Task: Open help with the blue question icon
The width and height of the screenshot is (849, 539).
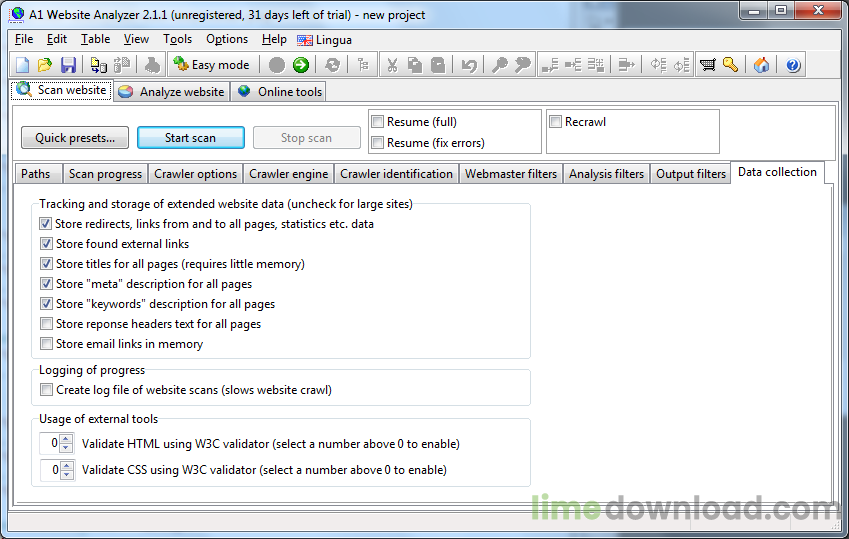Action: click(793, 65)
